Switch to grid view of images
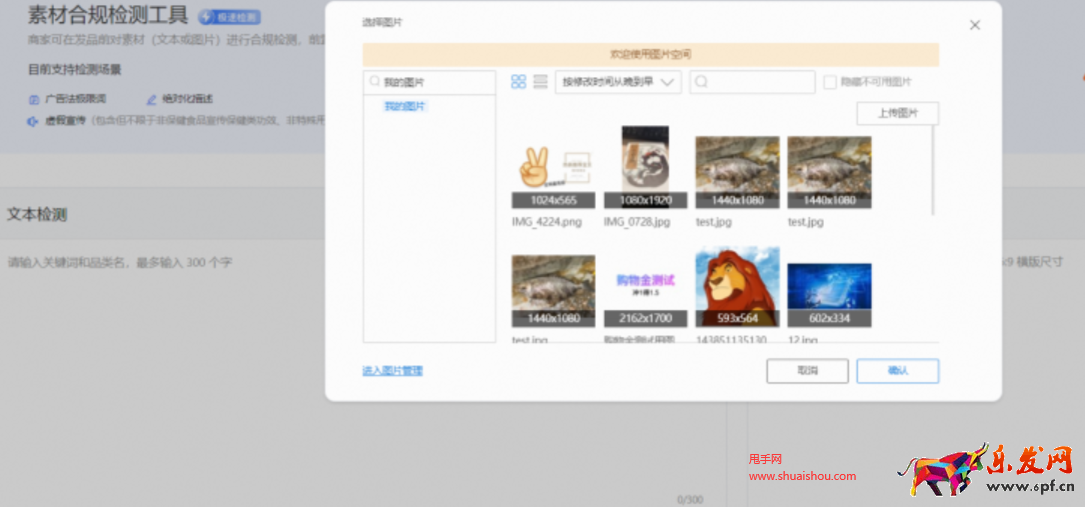Screen dimensions: 1085x507 [518, 82]
